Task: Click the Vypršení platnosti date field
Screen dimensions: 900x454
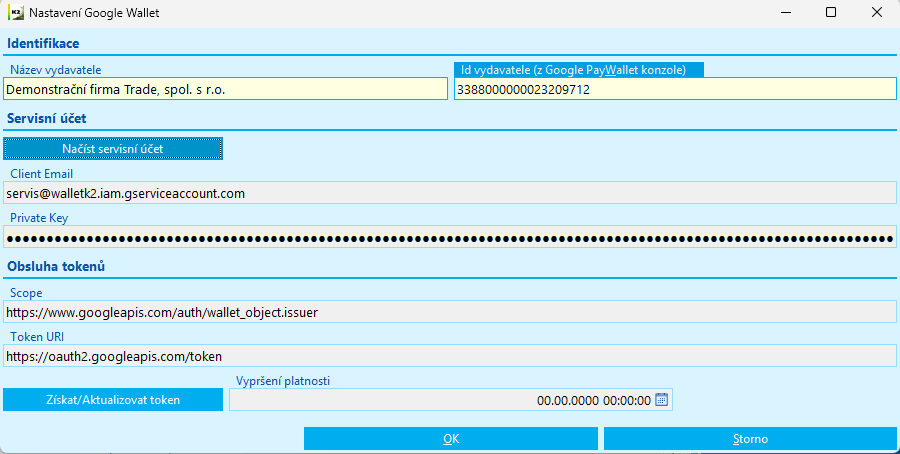Action: (451, 400)
